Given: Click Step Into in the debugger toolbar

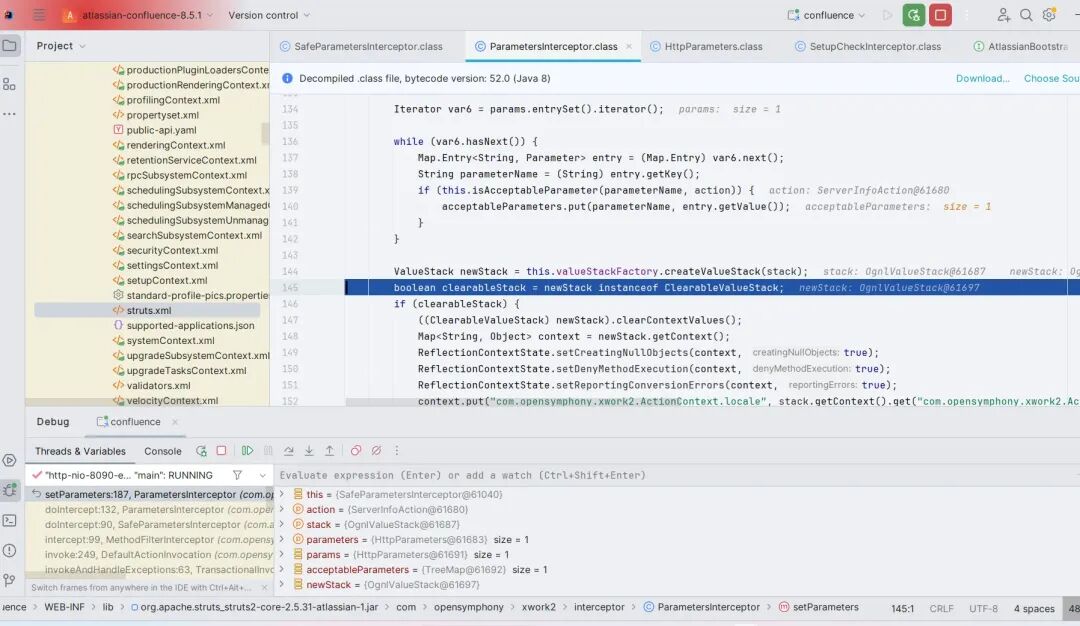Looking at the screenshot, I should click(x=309, y=450).
